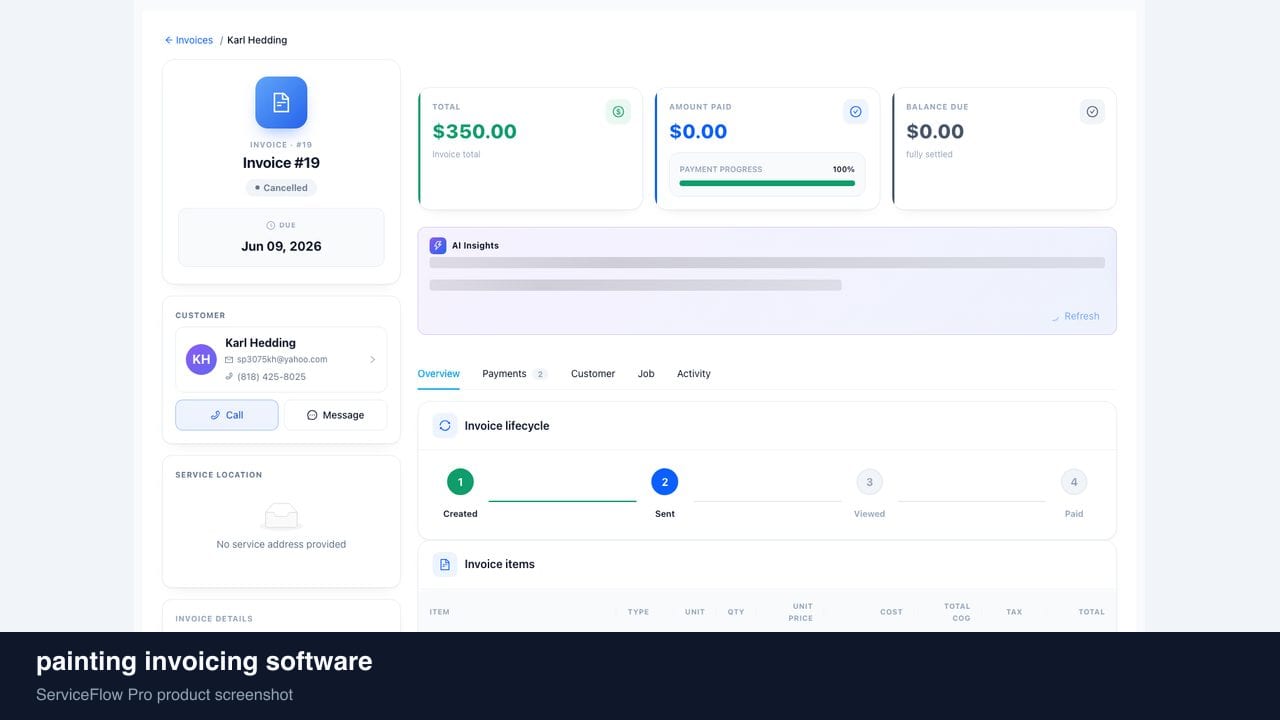Click the empty inbox icon in Service Location
The width and height of the screenshot is (1280, 720).
(x=281, y=516)
